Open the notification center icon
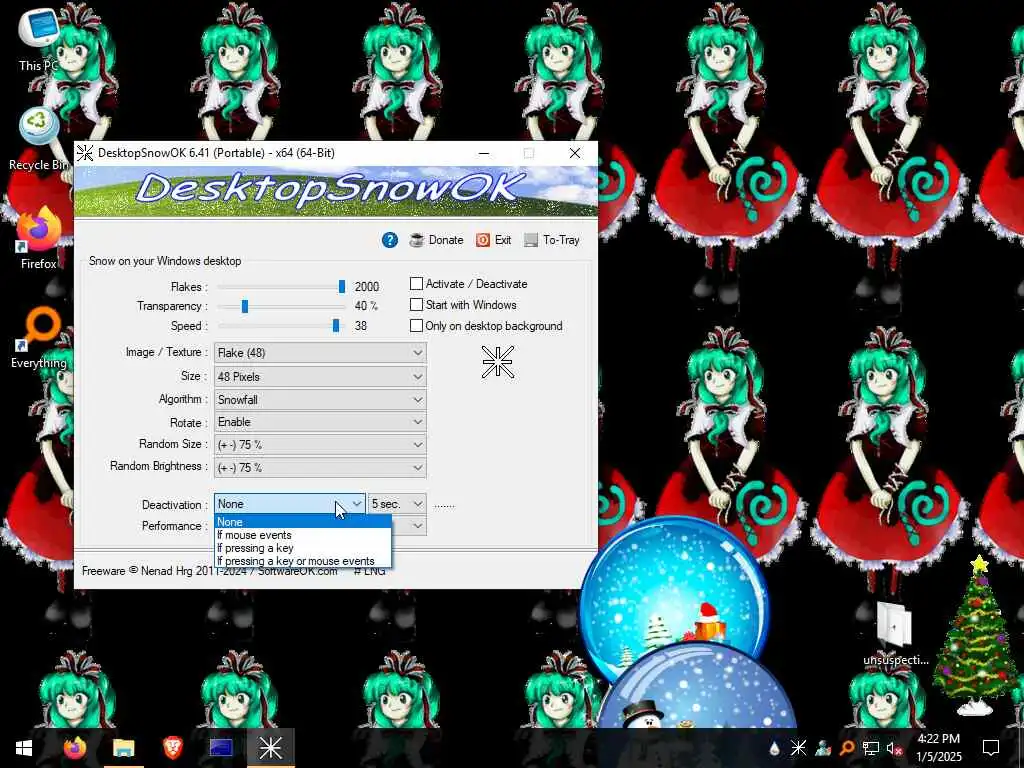Screen dimensions: 1024x768 [x=991, y=748]
